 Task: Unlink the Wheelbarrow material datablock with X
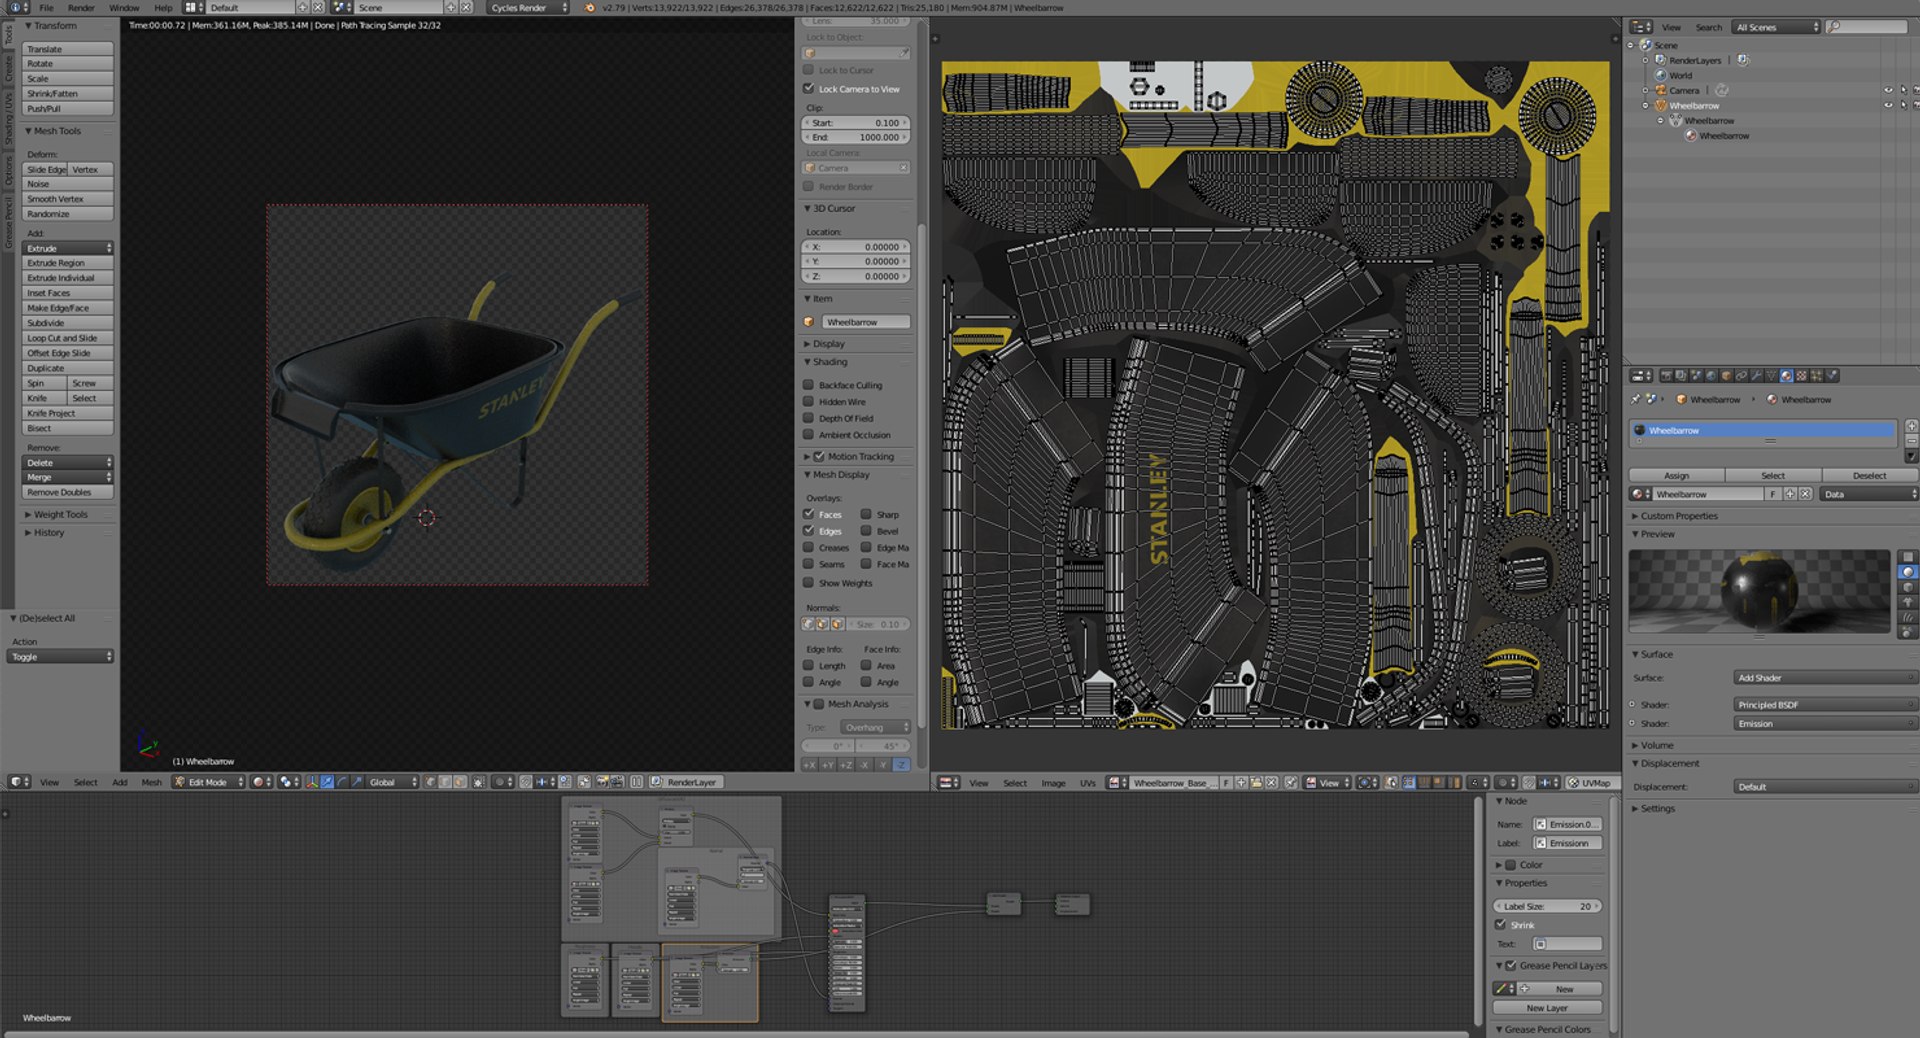pyautogui.click(x=1805, y=494)
